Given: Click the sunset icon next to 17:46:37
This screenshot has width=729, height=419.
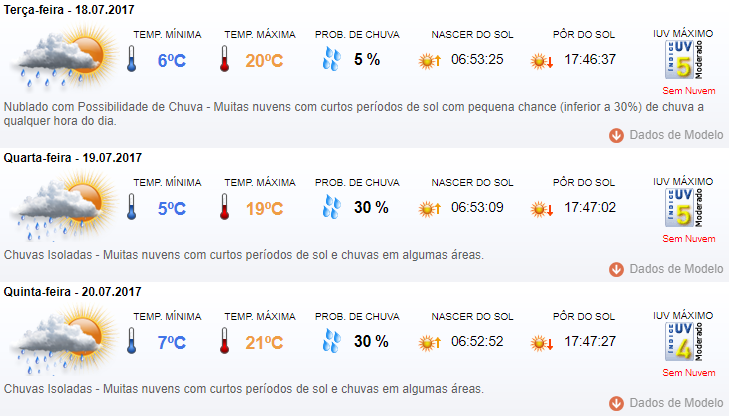Looking at the screenshot, I should click(x=542, y=61).
